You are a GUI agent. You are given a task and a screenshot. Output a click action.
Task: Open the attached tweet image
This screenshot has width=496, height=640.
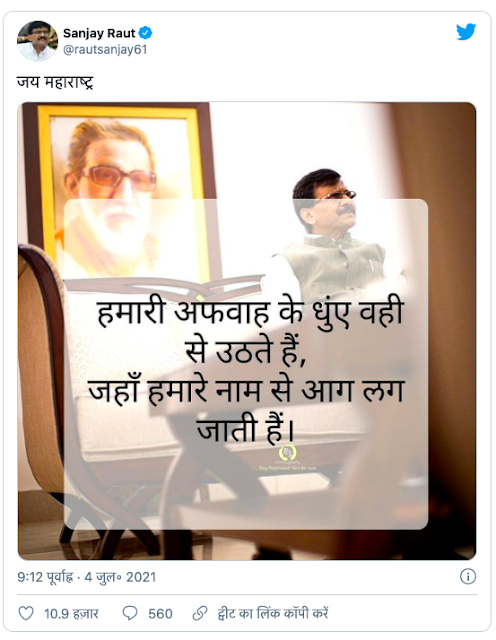click(247, 331)
